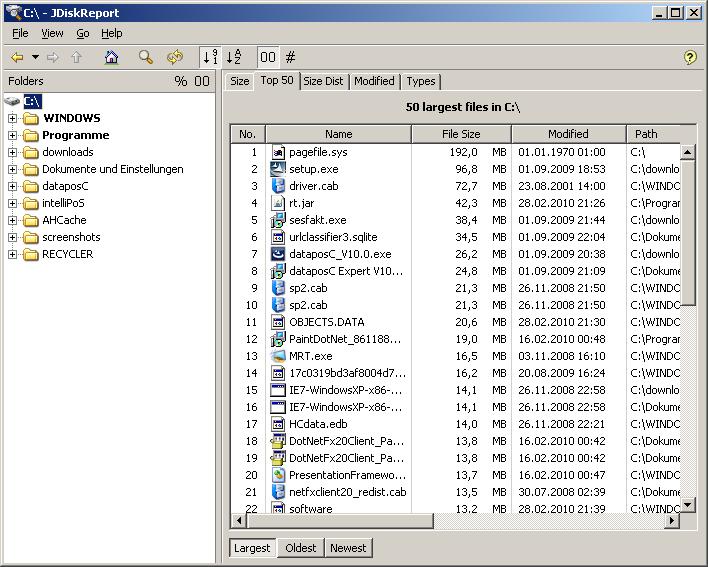
Task: Click the table scroll down arrow
Action: click(x=687, y=505)
